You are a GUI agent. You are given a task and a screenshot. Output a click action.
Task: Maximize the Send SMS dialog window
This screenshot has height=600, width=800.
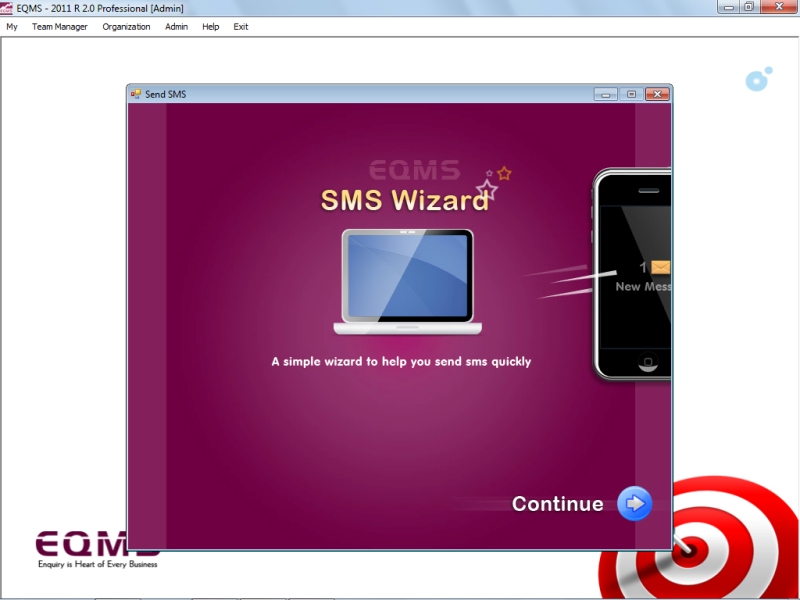631,94
